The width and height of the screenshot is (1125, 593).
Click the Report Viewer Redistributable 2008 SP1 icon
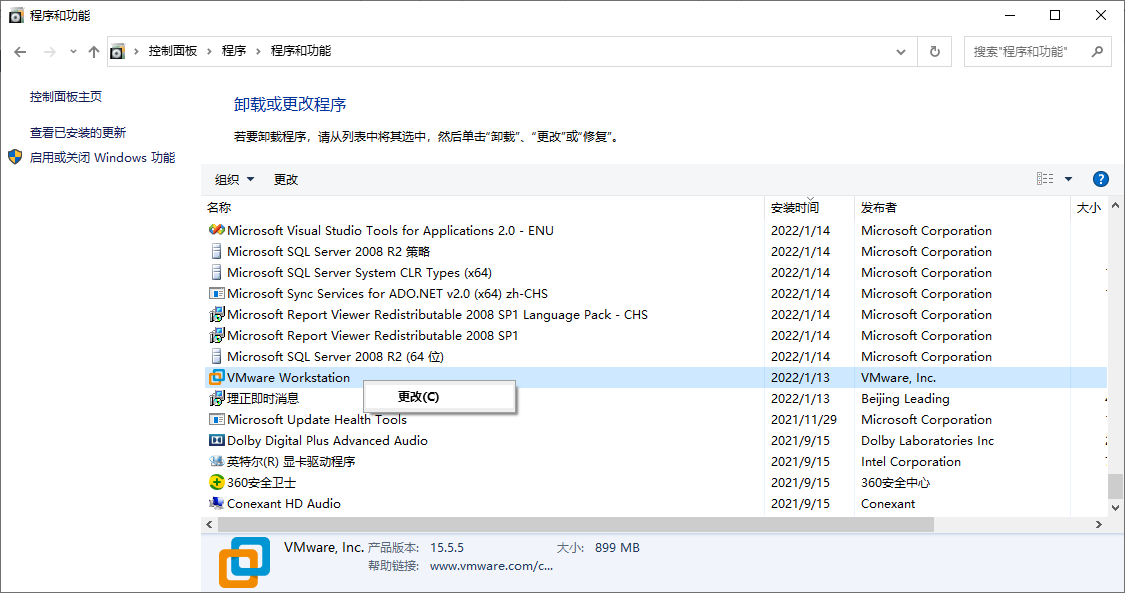point(216,335)
